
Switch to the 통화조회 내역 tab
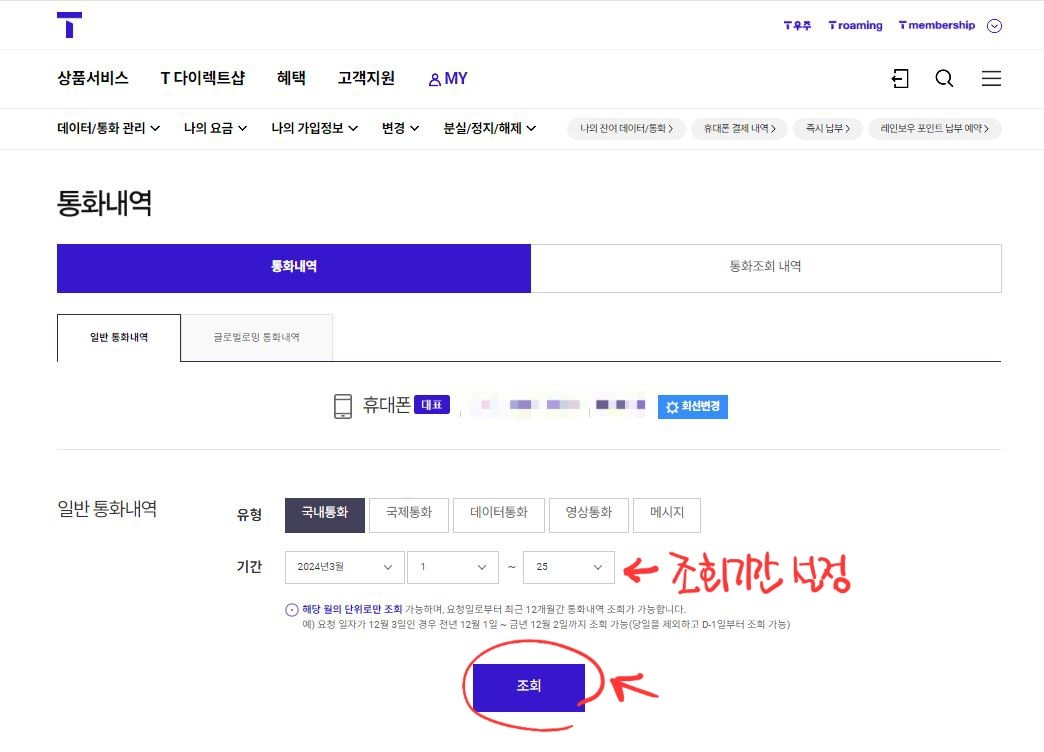[766, 267]
